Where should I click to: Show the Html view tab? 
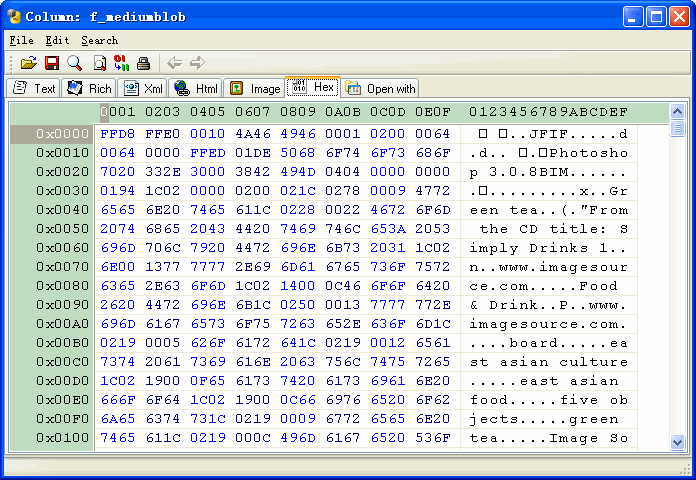195,88
